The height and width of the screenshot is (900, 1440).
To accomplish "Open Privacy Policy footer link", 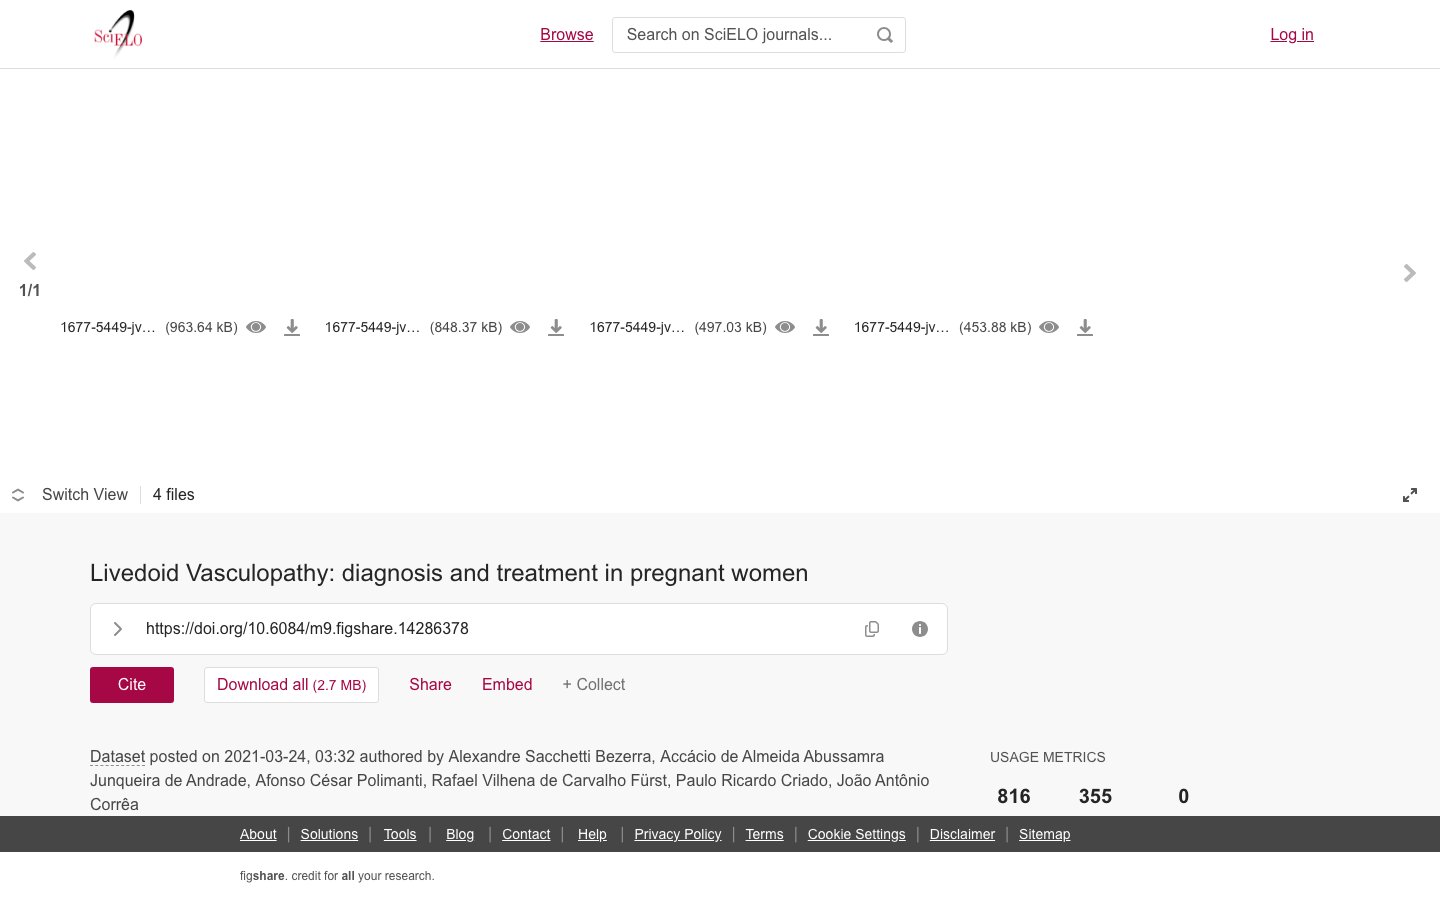I will pos(678,834).
